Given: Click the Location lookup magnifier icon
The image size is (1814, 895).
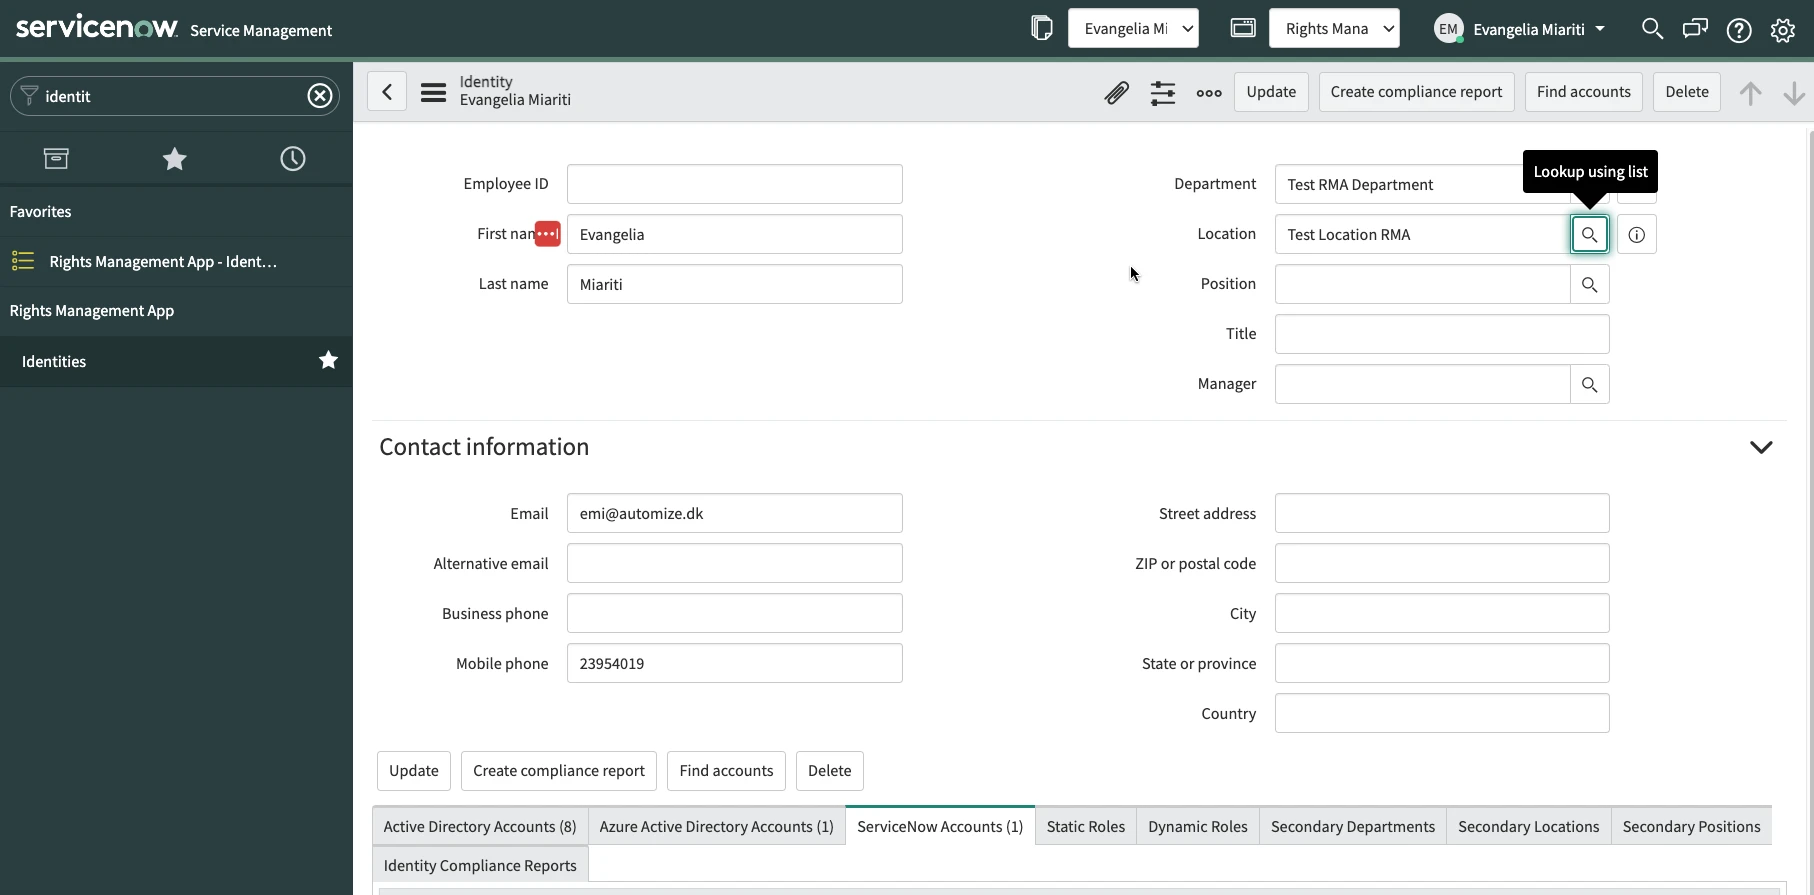Looking at the screenshot, I should coord(1589,235).
